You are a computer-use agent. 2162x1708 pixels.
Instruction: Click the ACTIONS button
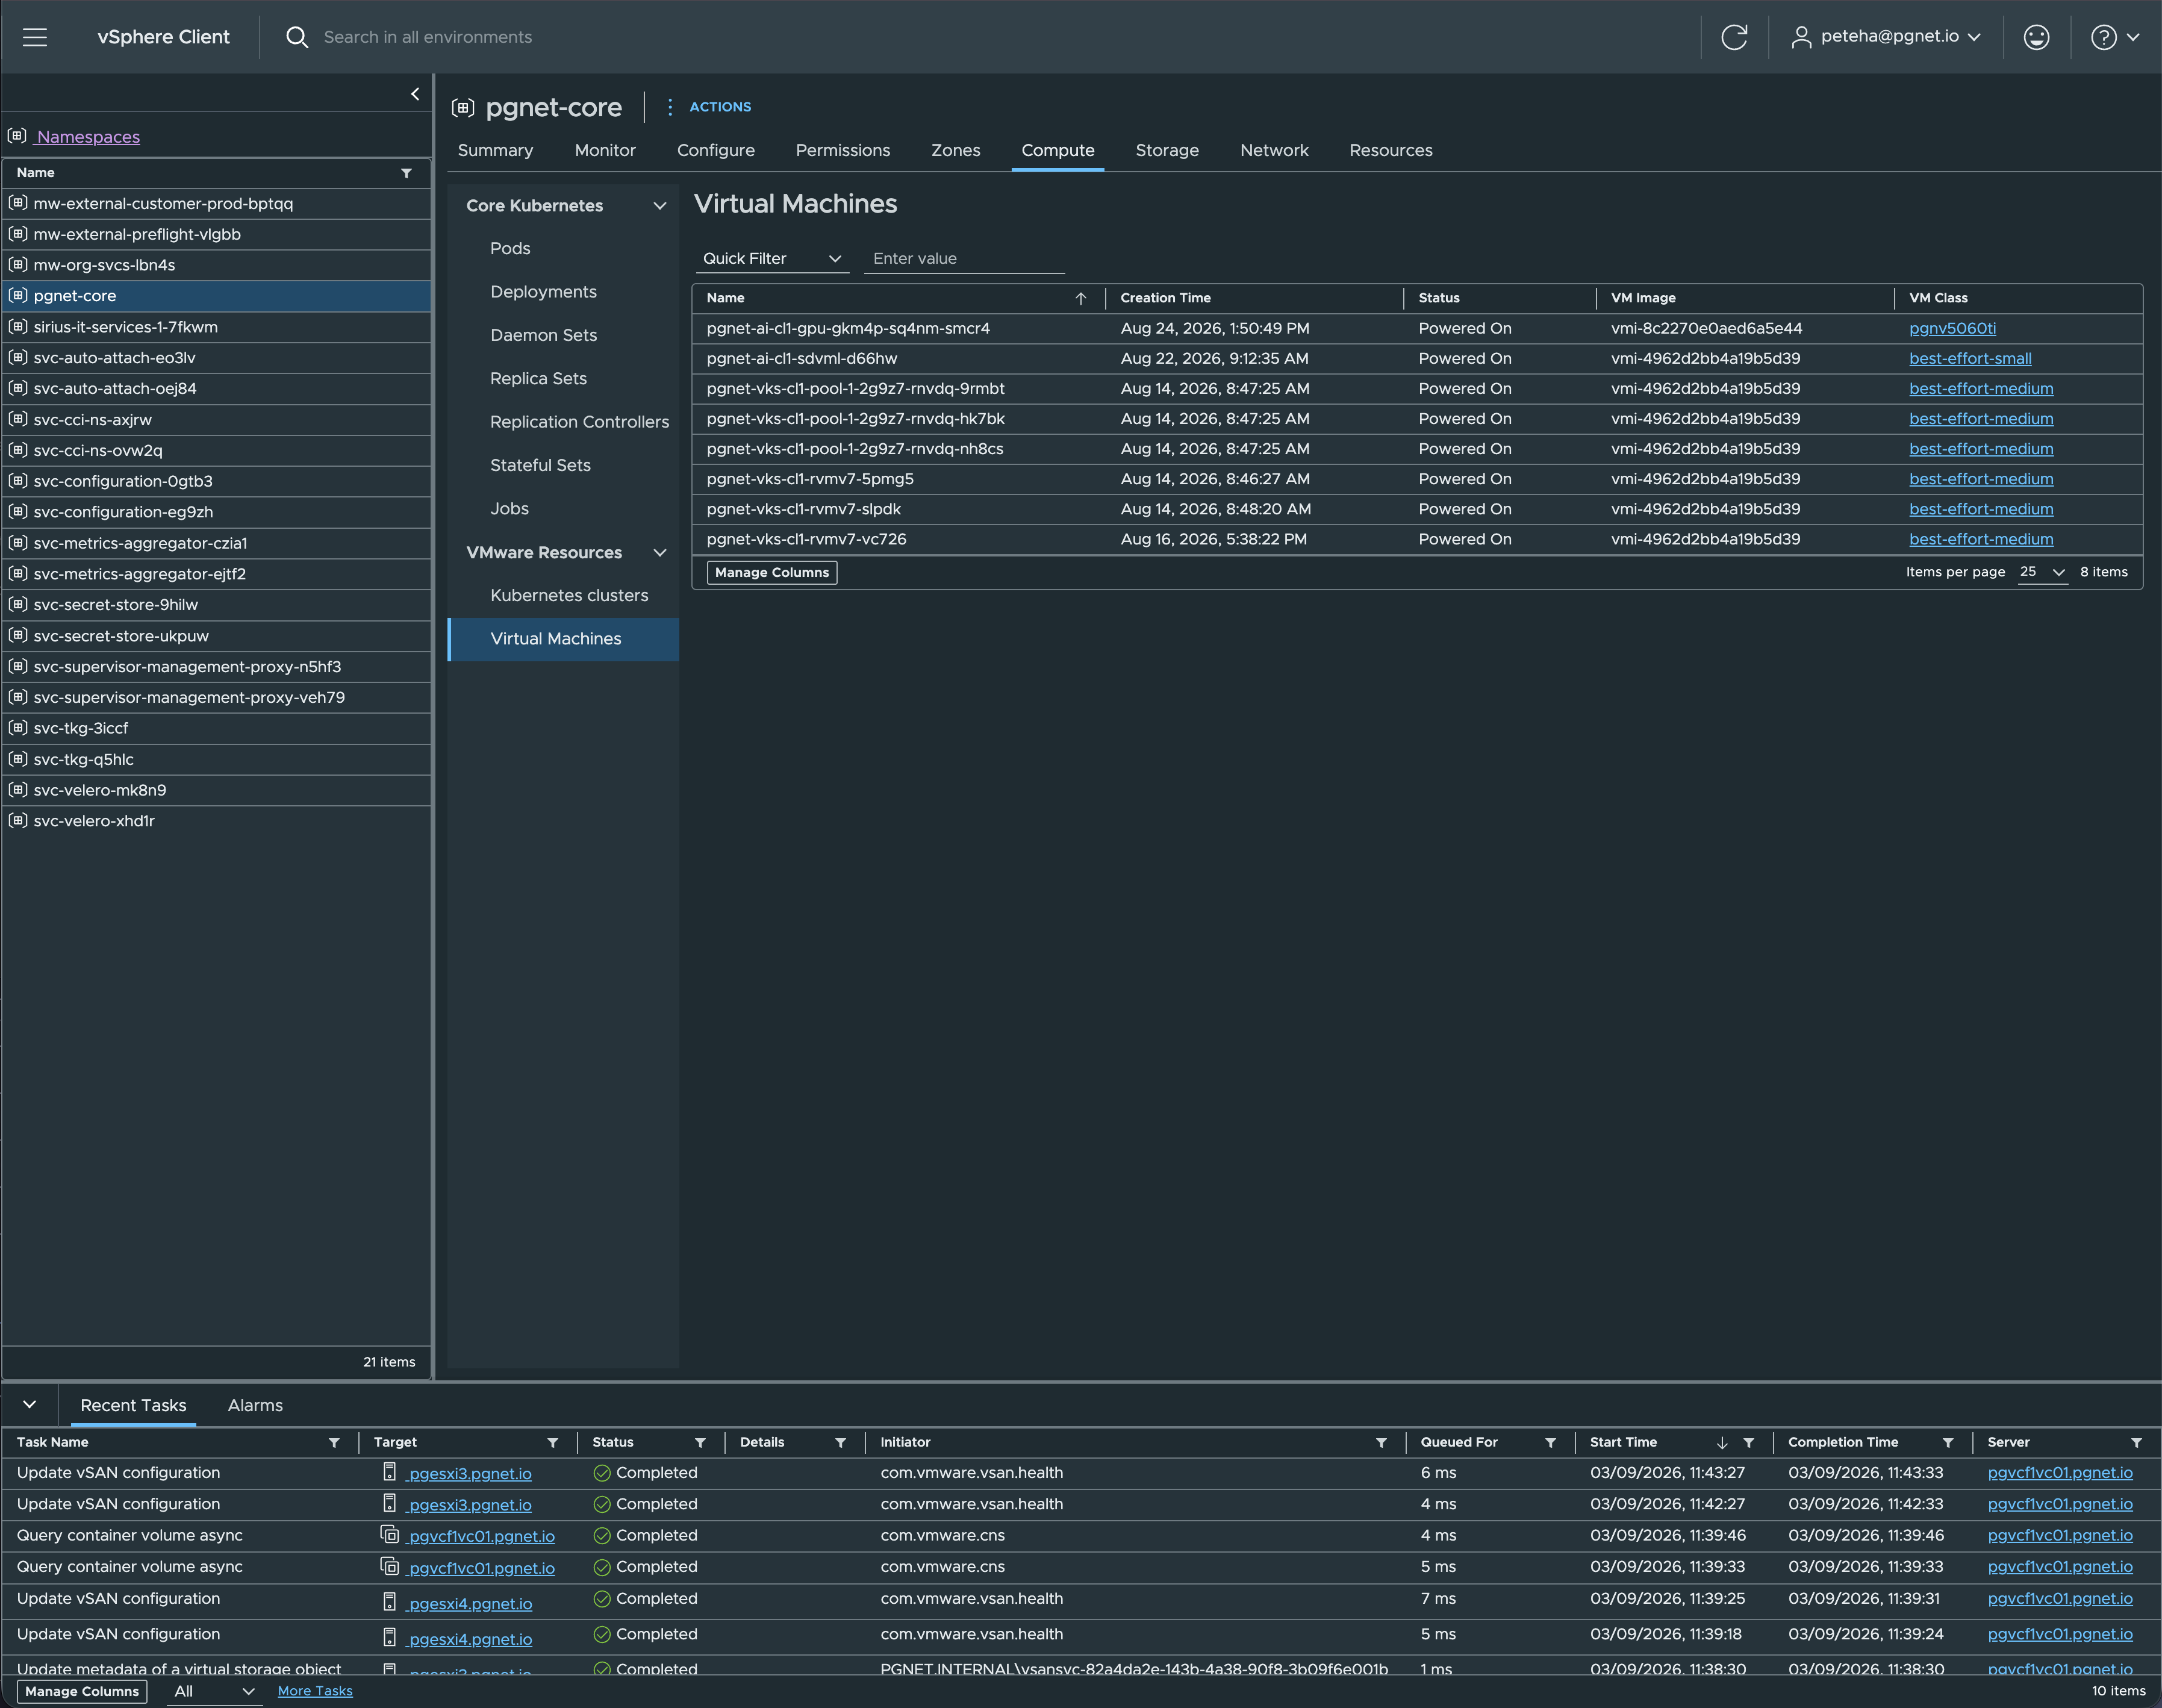720,107
